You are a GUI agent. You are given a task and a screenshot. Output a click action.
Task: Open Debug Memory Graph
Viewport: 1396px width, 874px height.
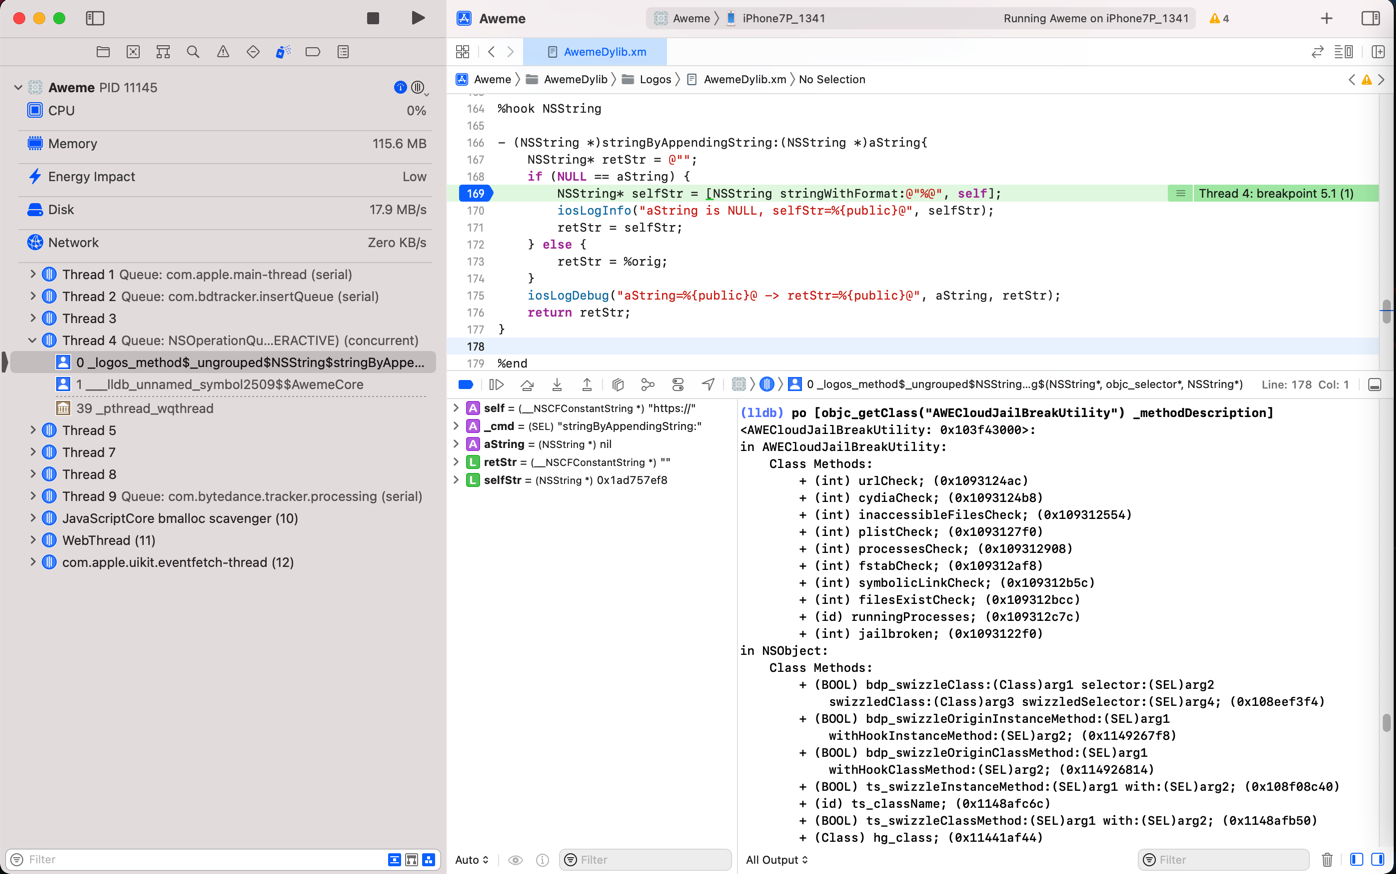coord(648,385)
